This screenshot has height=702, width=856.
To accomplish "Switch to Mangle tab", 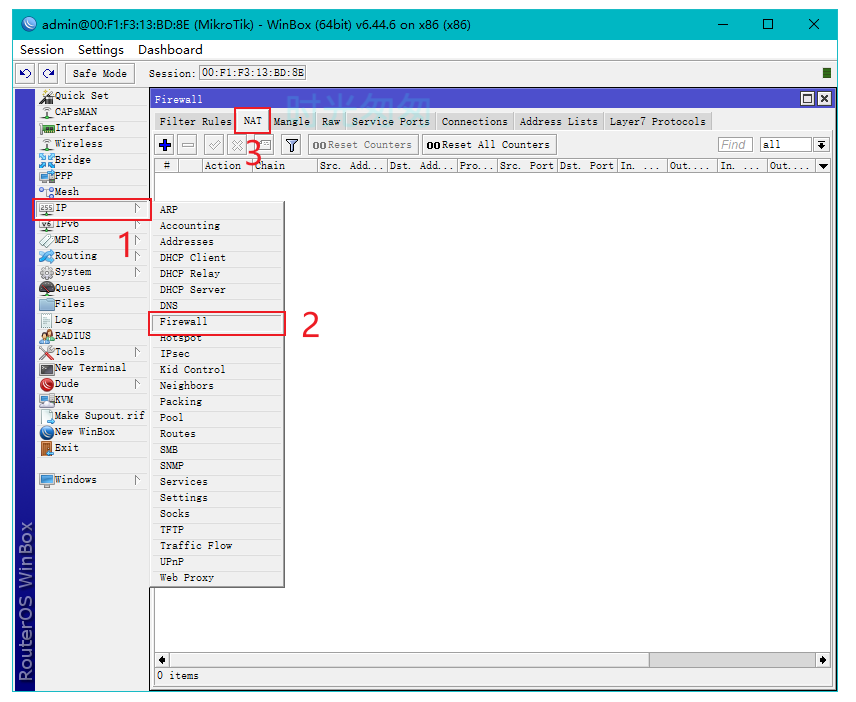I will [x=292, y=121].
